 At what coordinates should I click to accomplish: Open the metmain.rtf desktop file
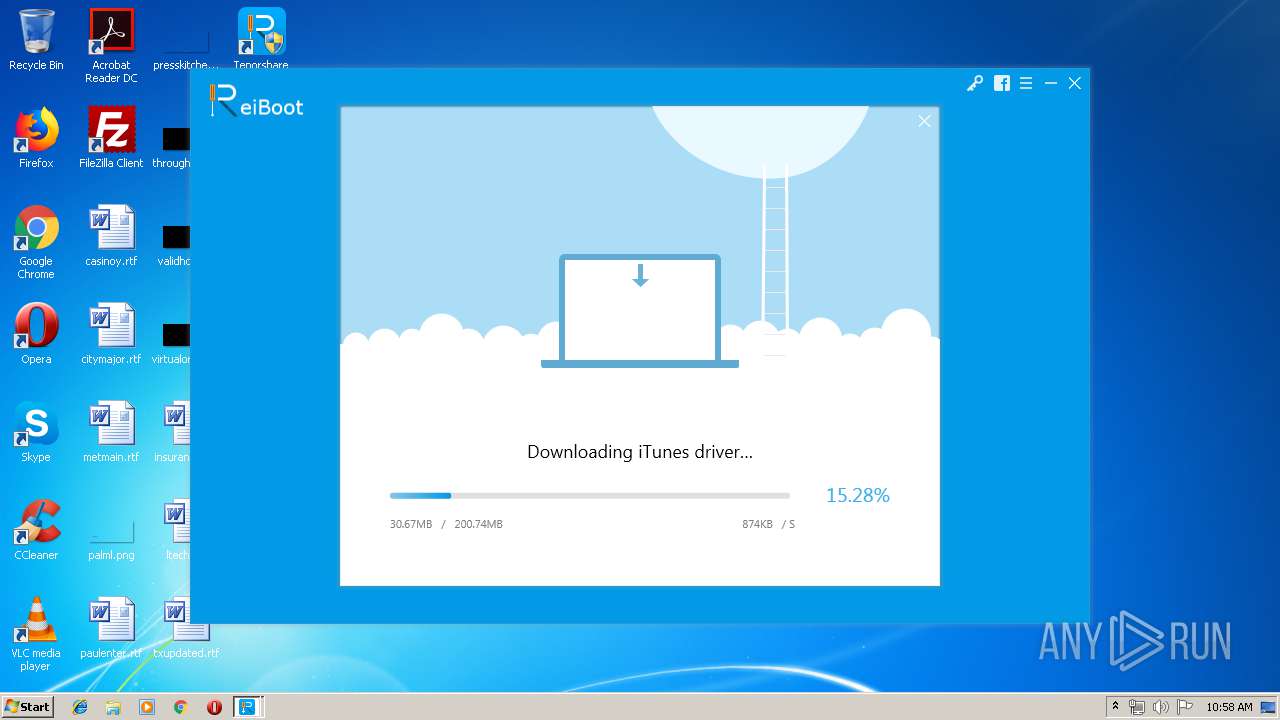111,432
